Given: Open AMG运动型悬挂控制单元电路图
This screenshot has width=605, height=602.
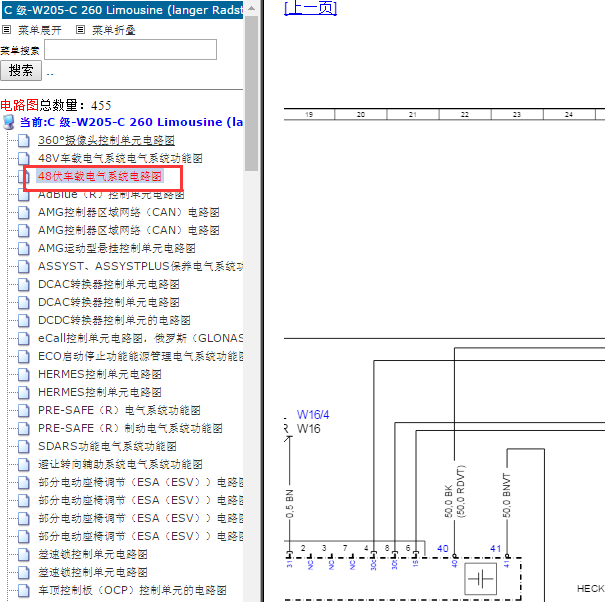Looking at the screenshot, I should coord(117,248).
